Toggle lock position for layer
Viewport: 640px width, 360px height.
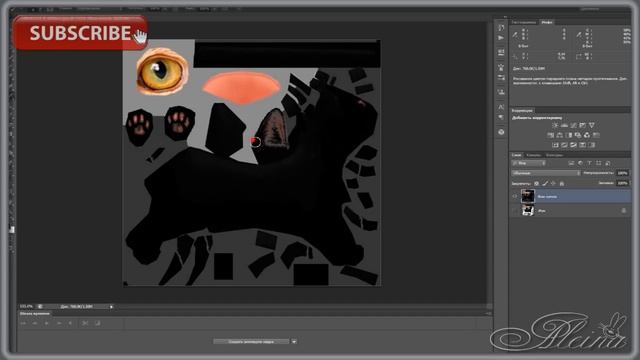click(x=553, y=183)
